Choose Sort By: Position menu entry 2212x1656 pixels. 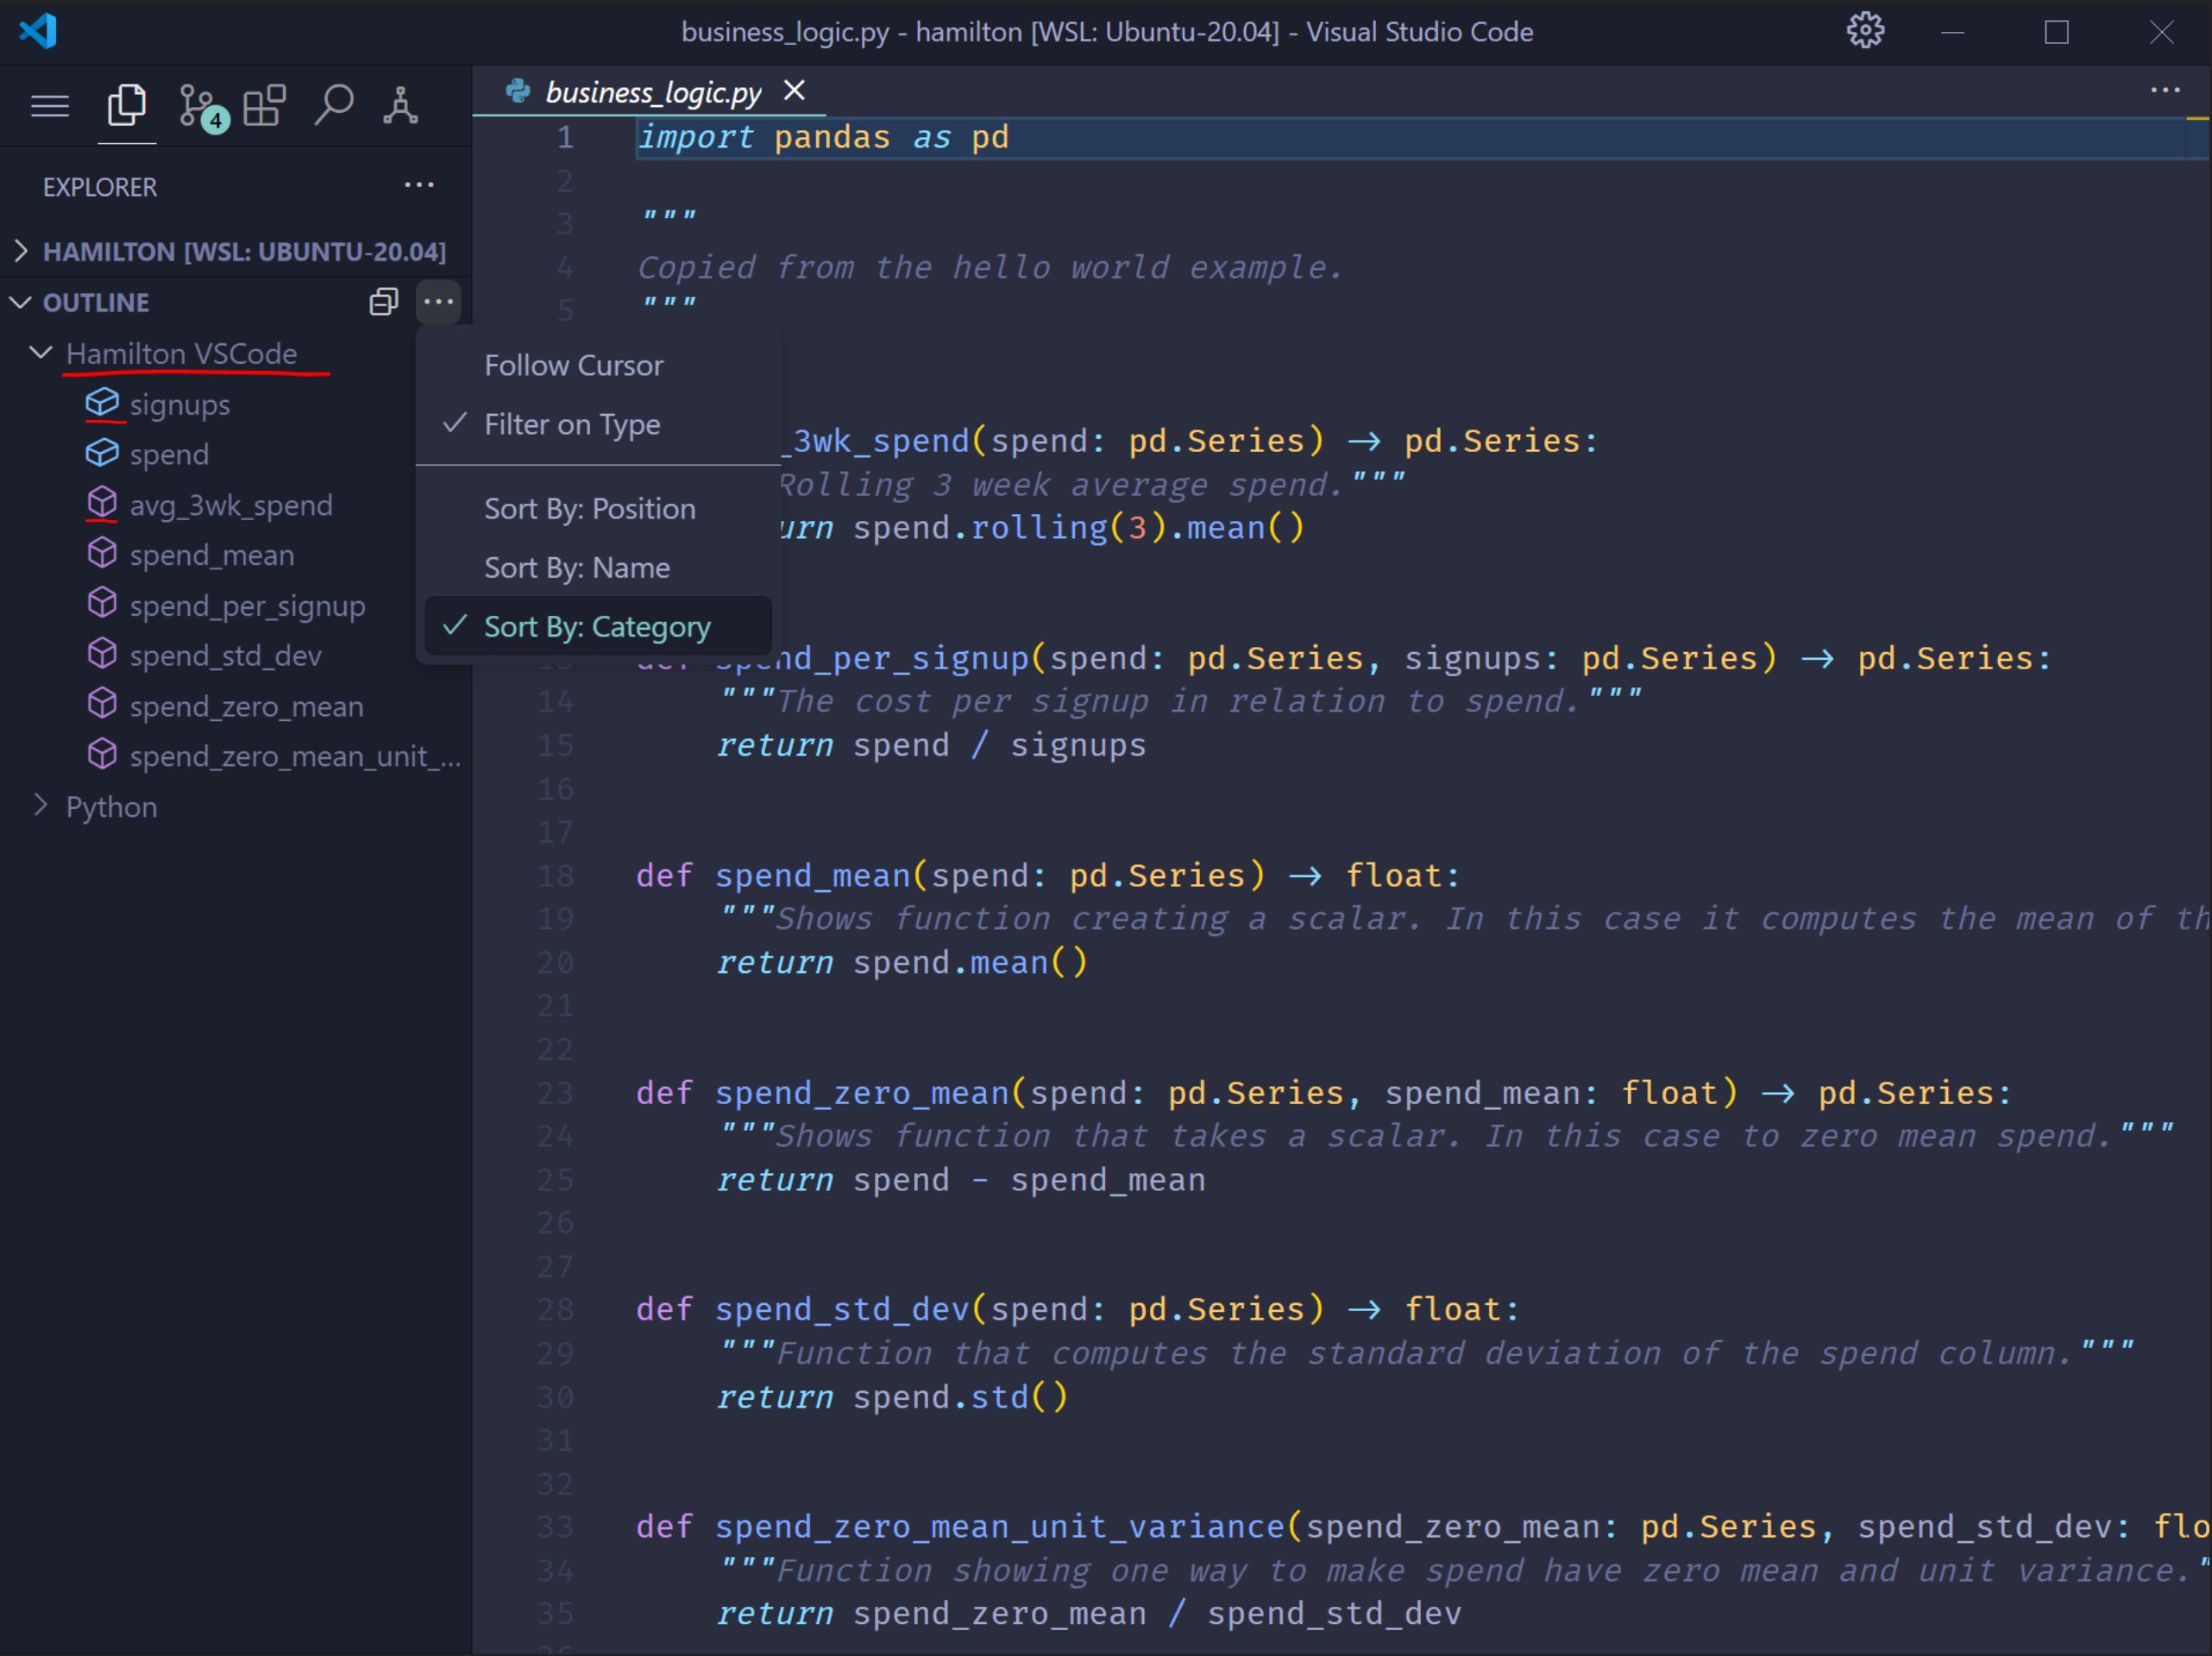589,508
